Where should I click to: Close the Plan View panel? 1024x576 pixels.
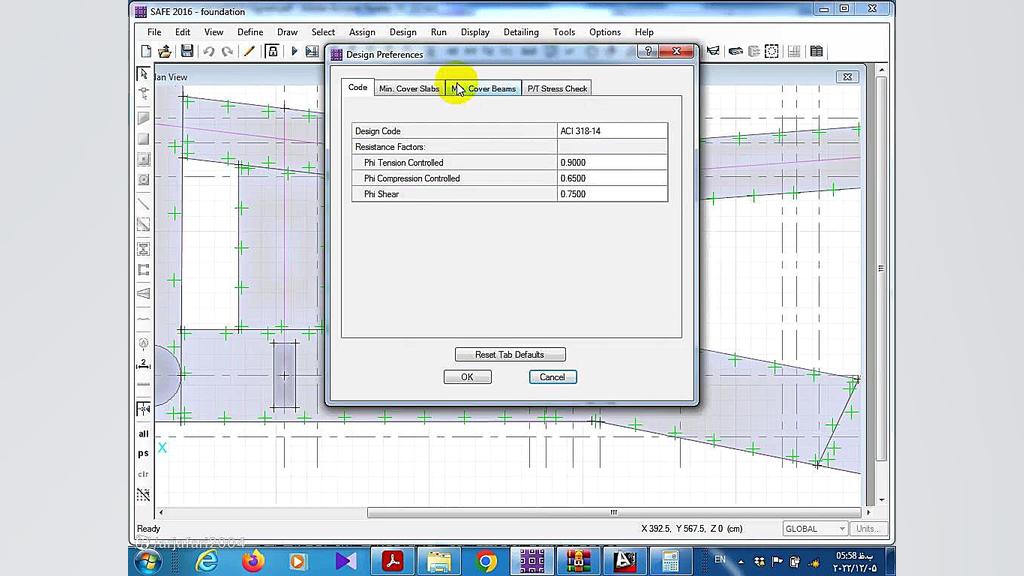(847, 77)
